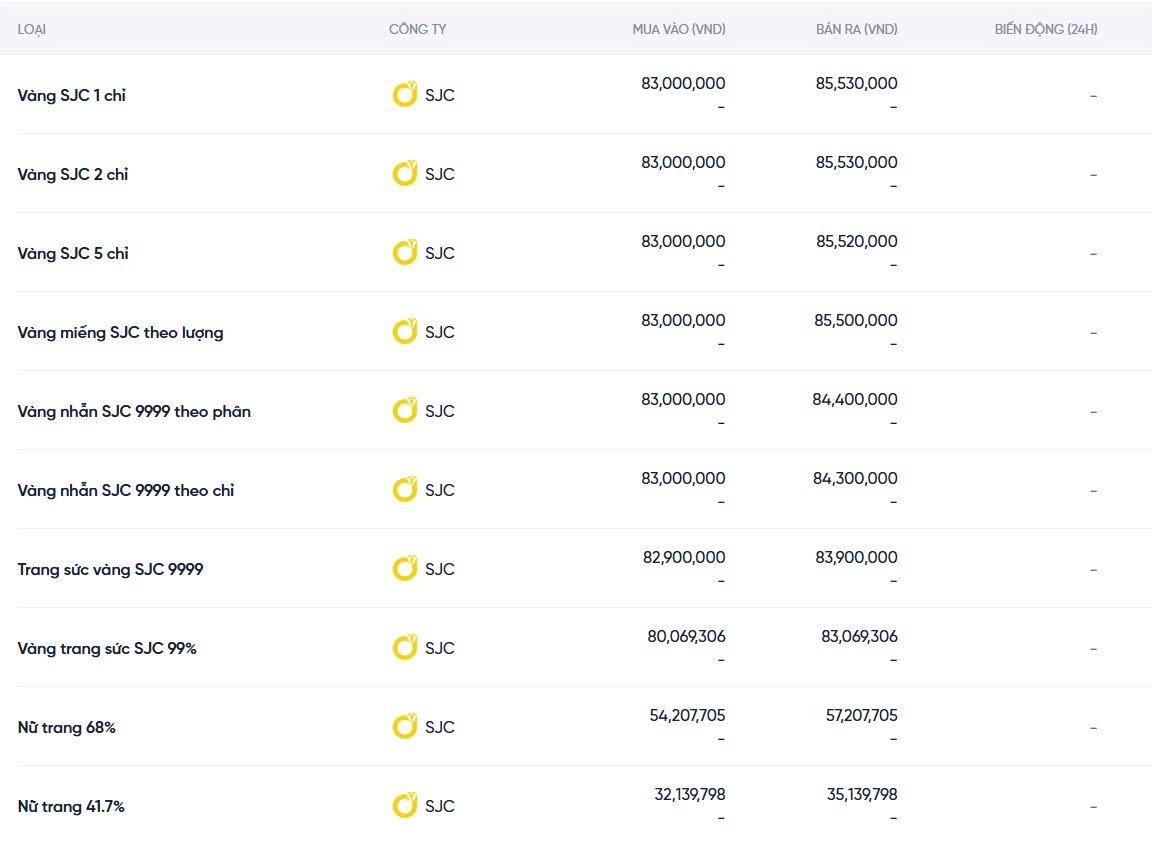
Task: Sort by BÁN RA (VND) column header
Action: (x=856, y=29)
